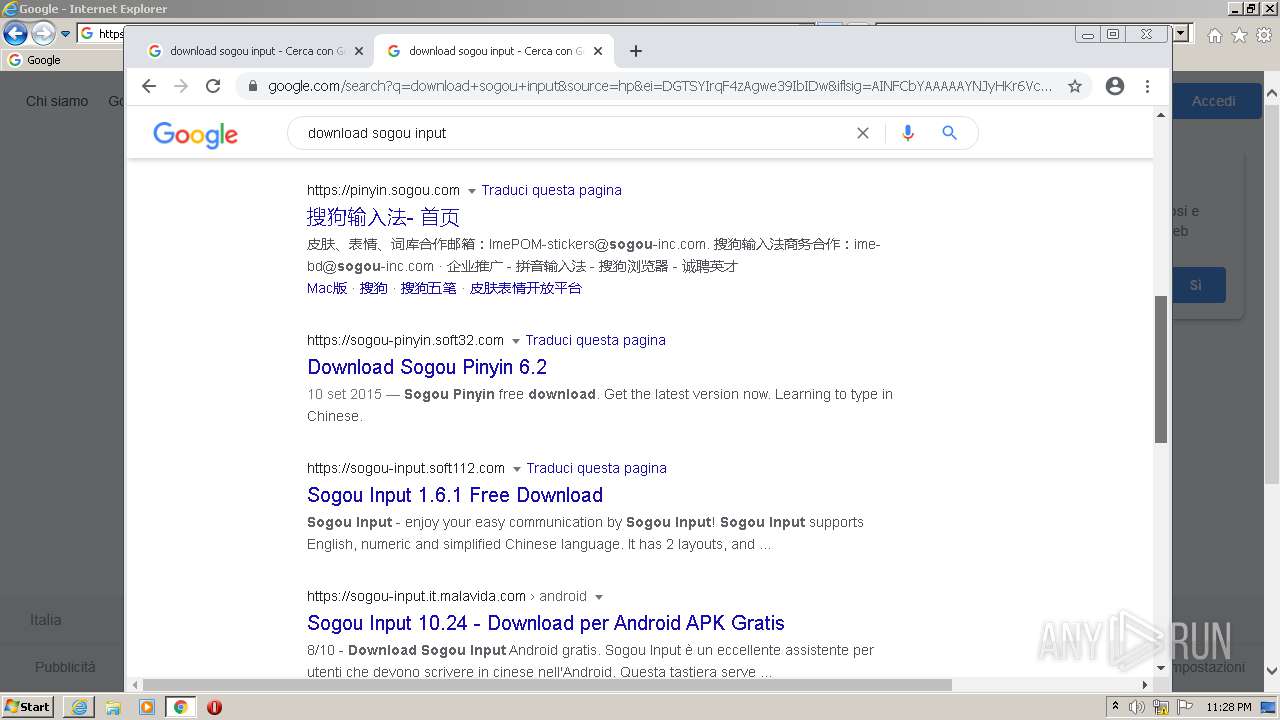
Task: Open the Chrome profile avatar menu
Action: (1115, 86)
